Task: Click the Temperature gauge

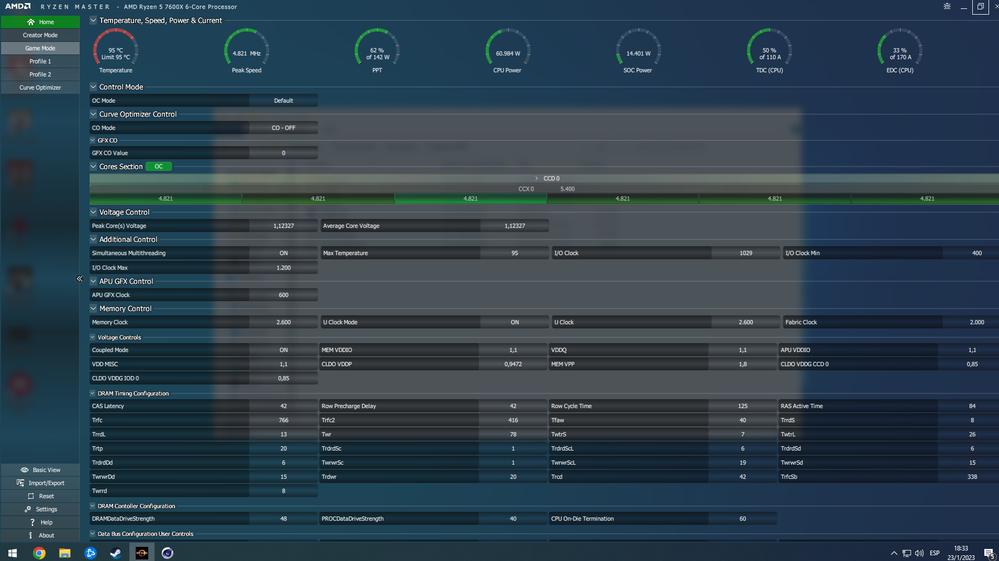Action: tap(115, 50)
